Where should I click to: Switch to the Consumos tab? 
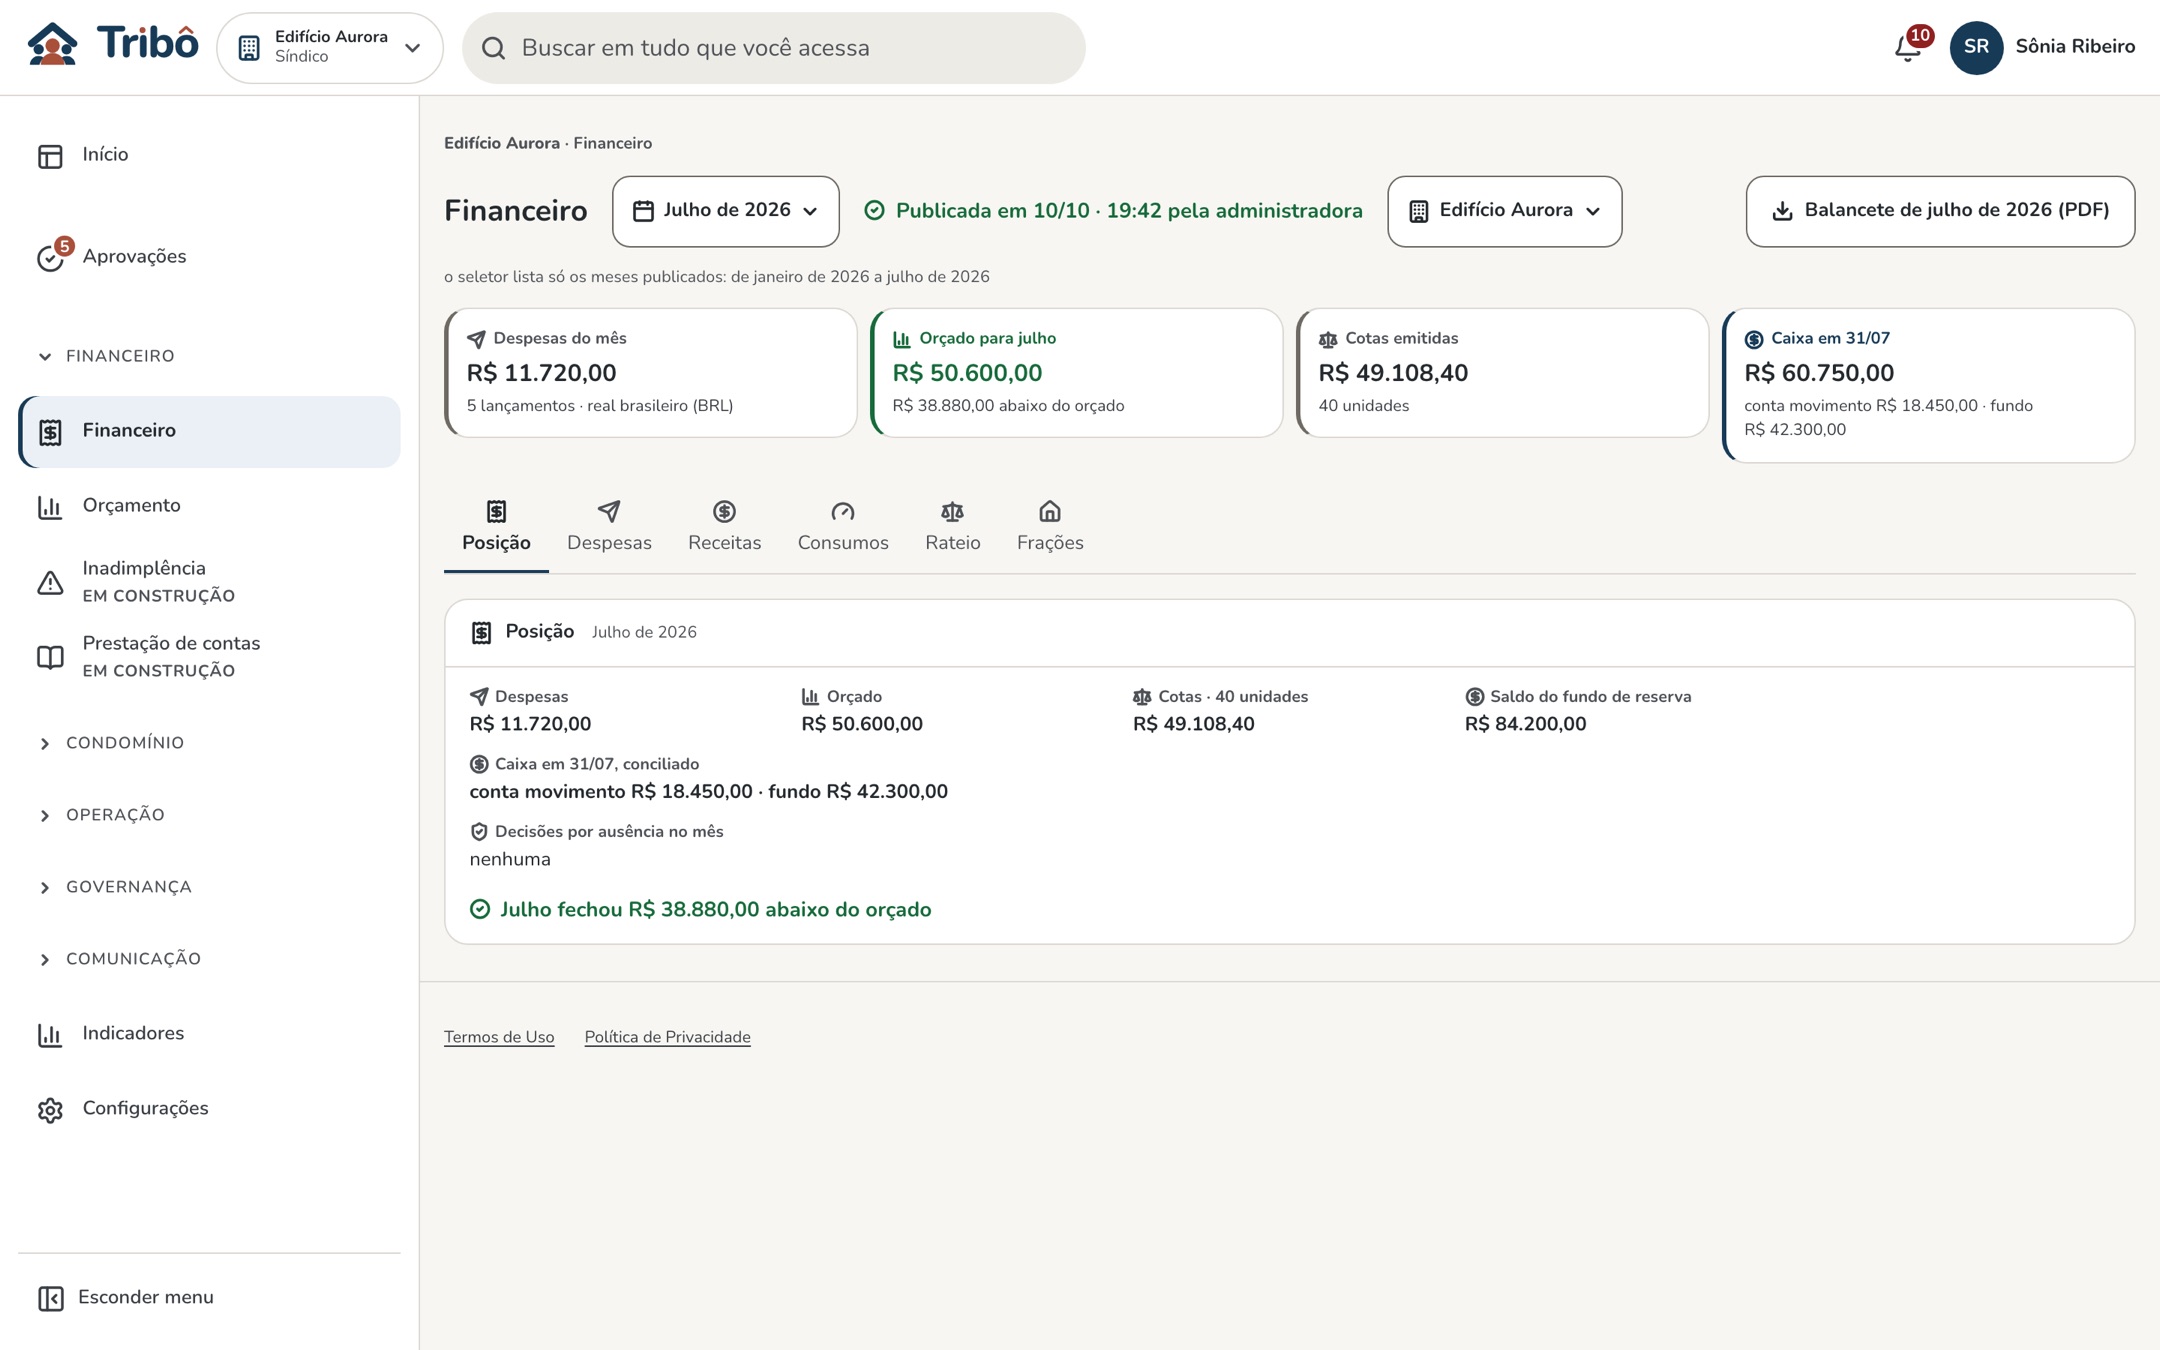click(843, 527)
